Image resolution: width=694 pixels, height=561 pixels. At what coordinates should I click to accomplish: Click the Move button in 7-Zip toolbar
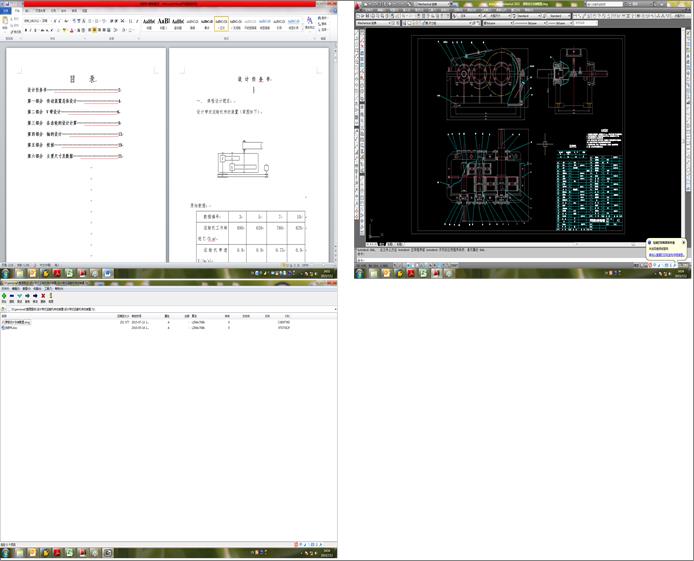click(x=35, y=297)
